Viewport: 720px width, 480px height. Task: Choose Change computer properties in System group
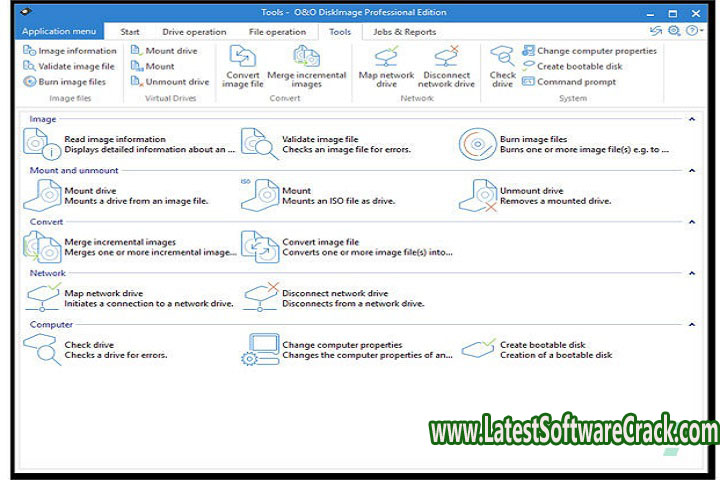coord(590,51)
